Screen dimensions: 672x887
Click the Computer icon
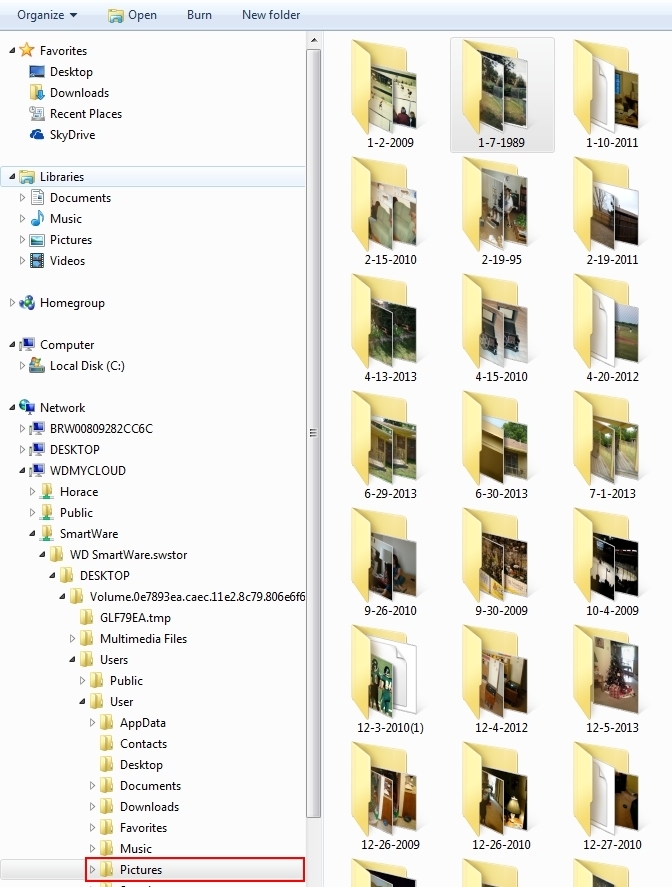coord(27,345)
